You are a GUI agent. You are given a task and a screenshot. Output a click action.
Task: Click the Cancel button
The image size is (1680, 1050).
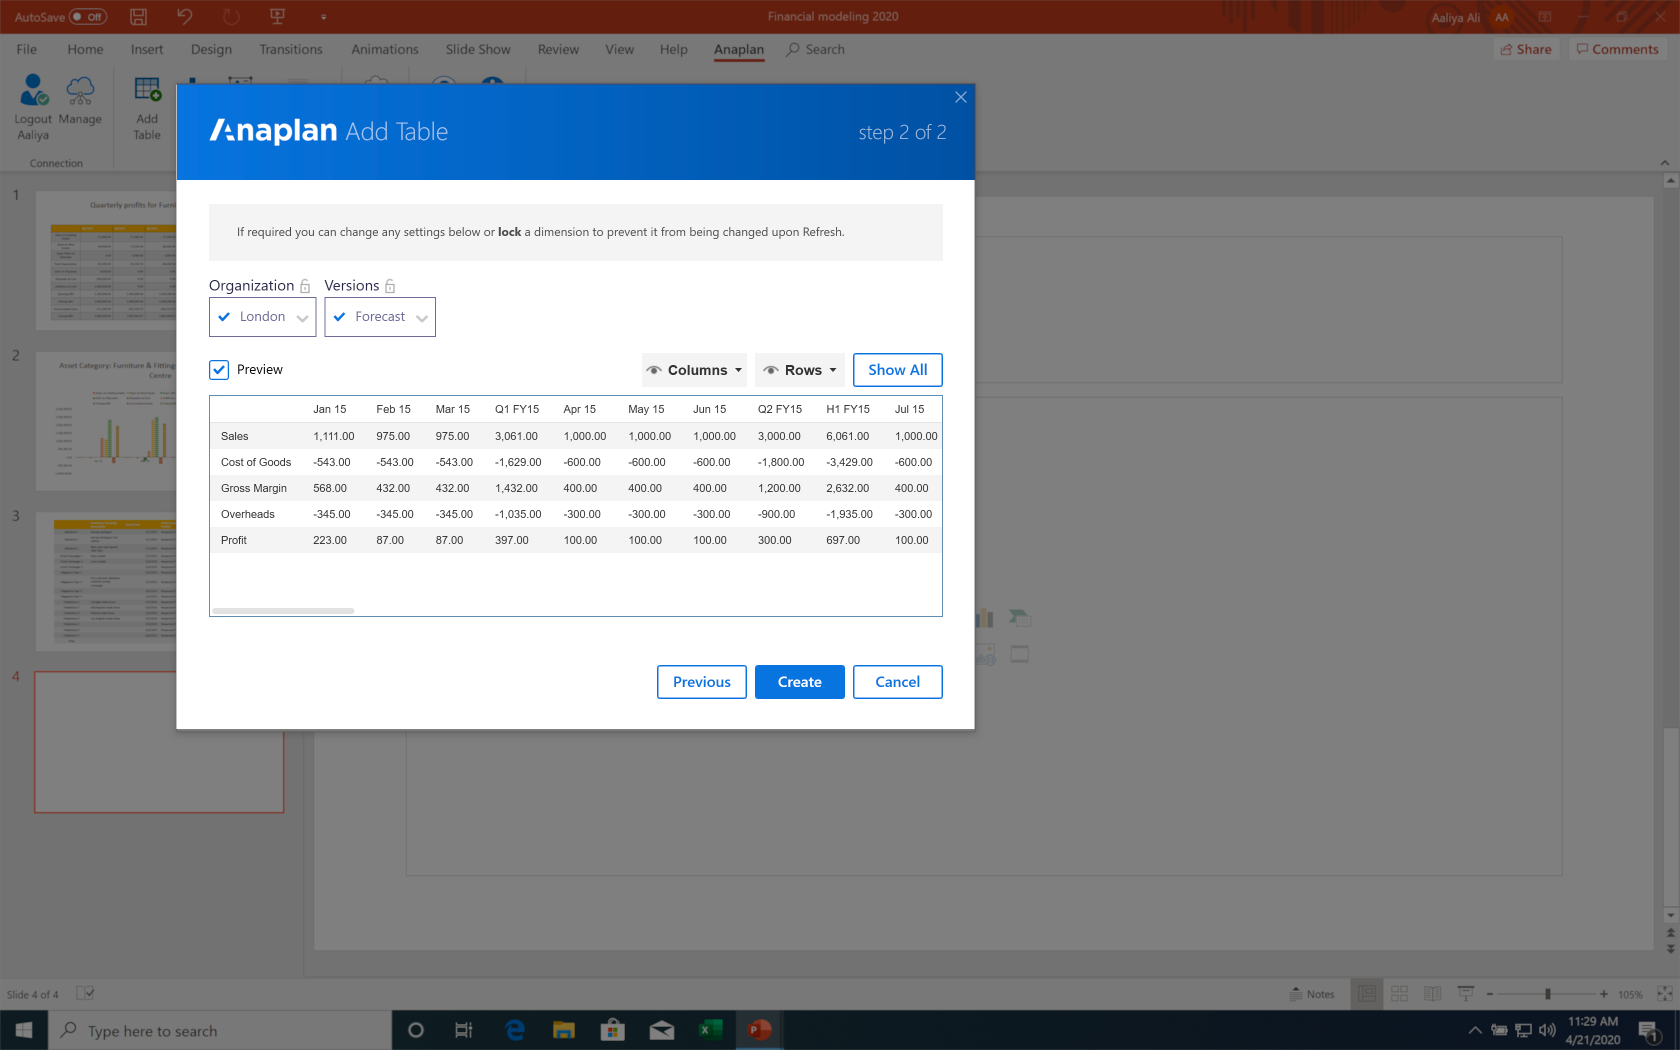898,682
